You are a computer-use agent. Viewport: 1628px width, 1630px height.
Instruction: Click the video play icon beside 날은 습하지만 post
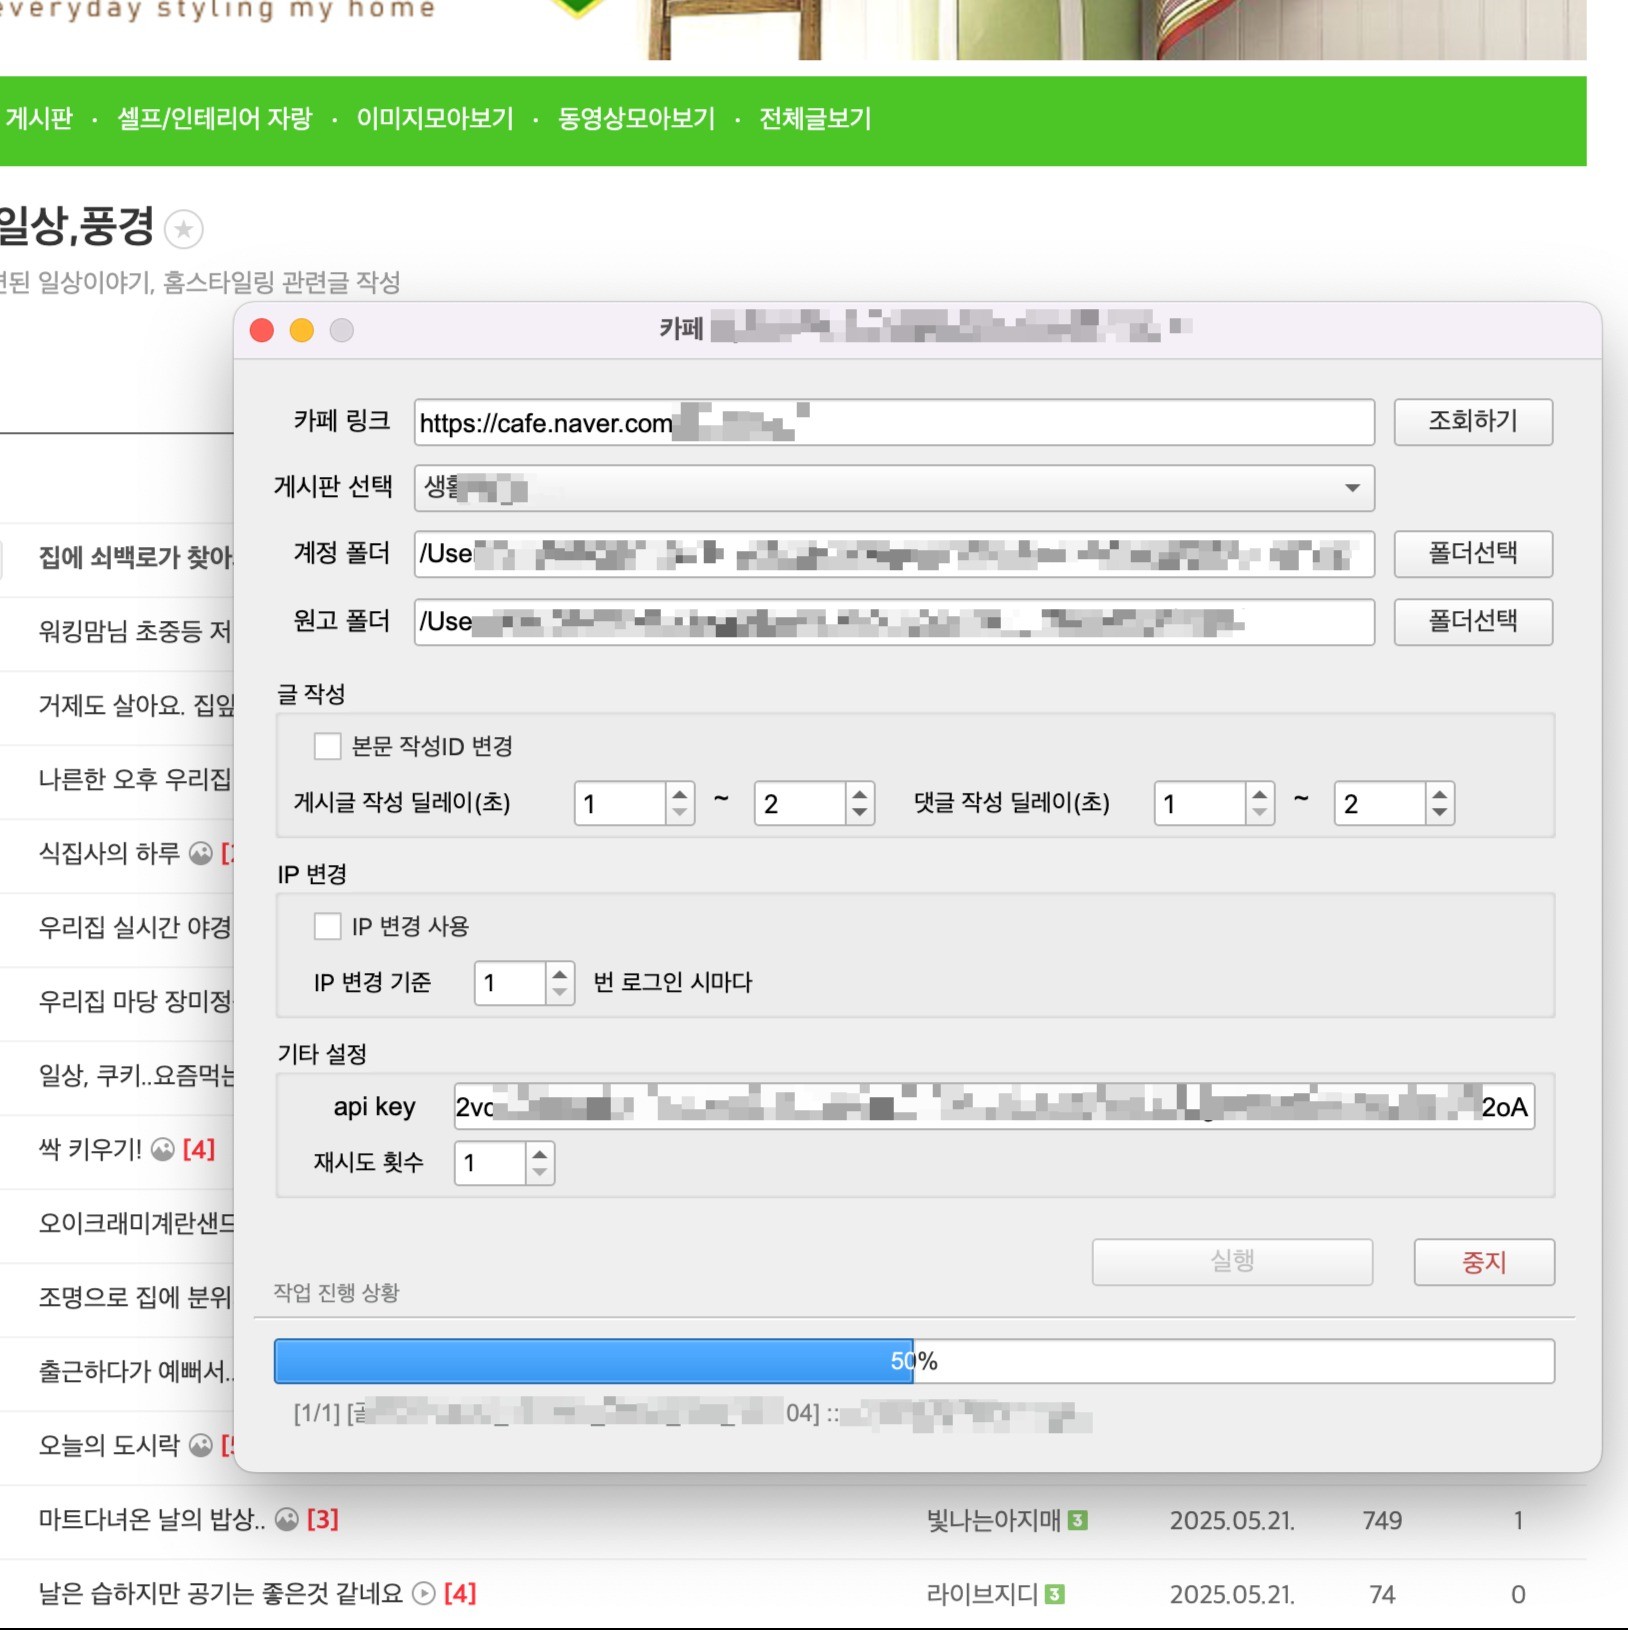tap(424, 1594)
